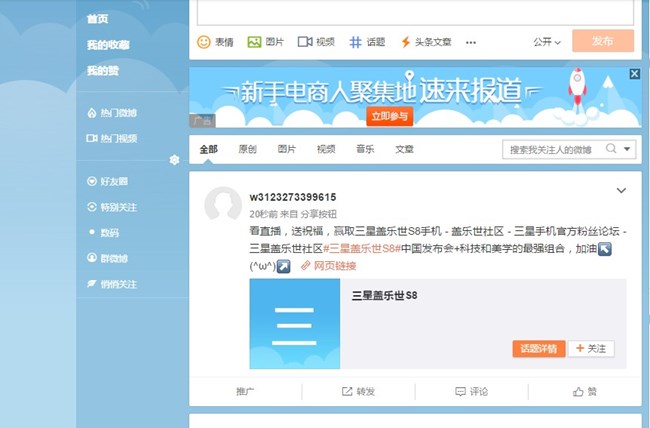Add a video with the 视频 icon

316,42
